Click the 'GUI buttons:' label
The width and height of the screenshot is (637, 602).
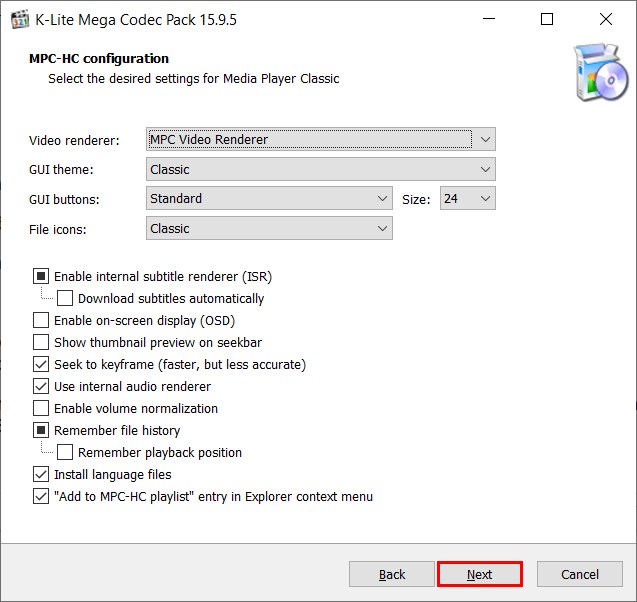coord(64,199)
